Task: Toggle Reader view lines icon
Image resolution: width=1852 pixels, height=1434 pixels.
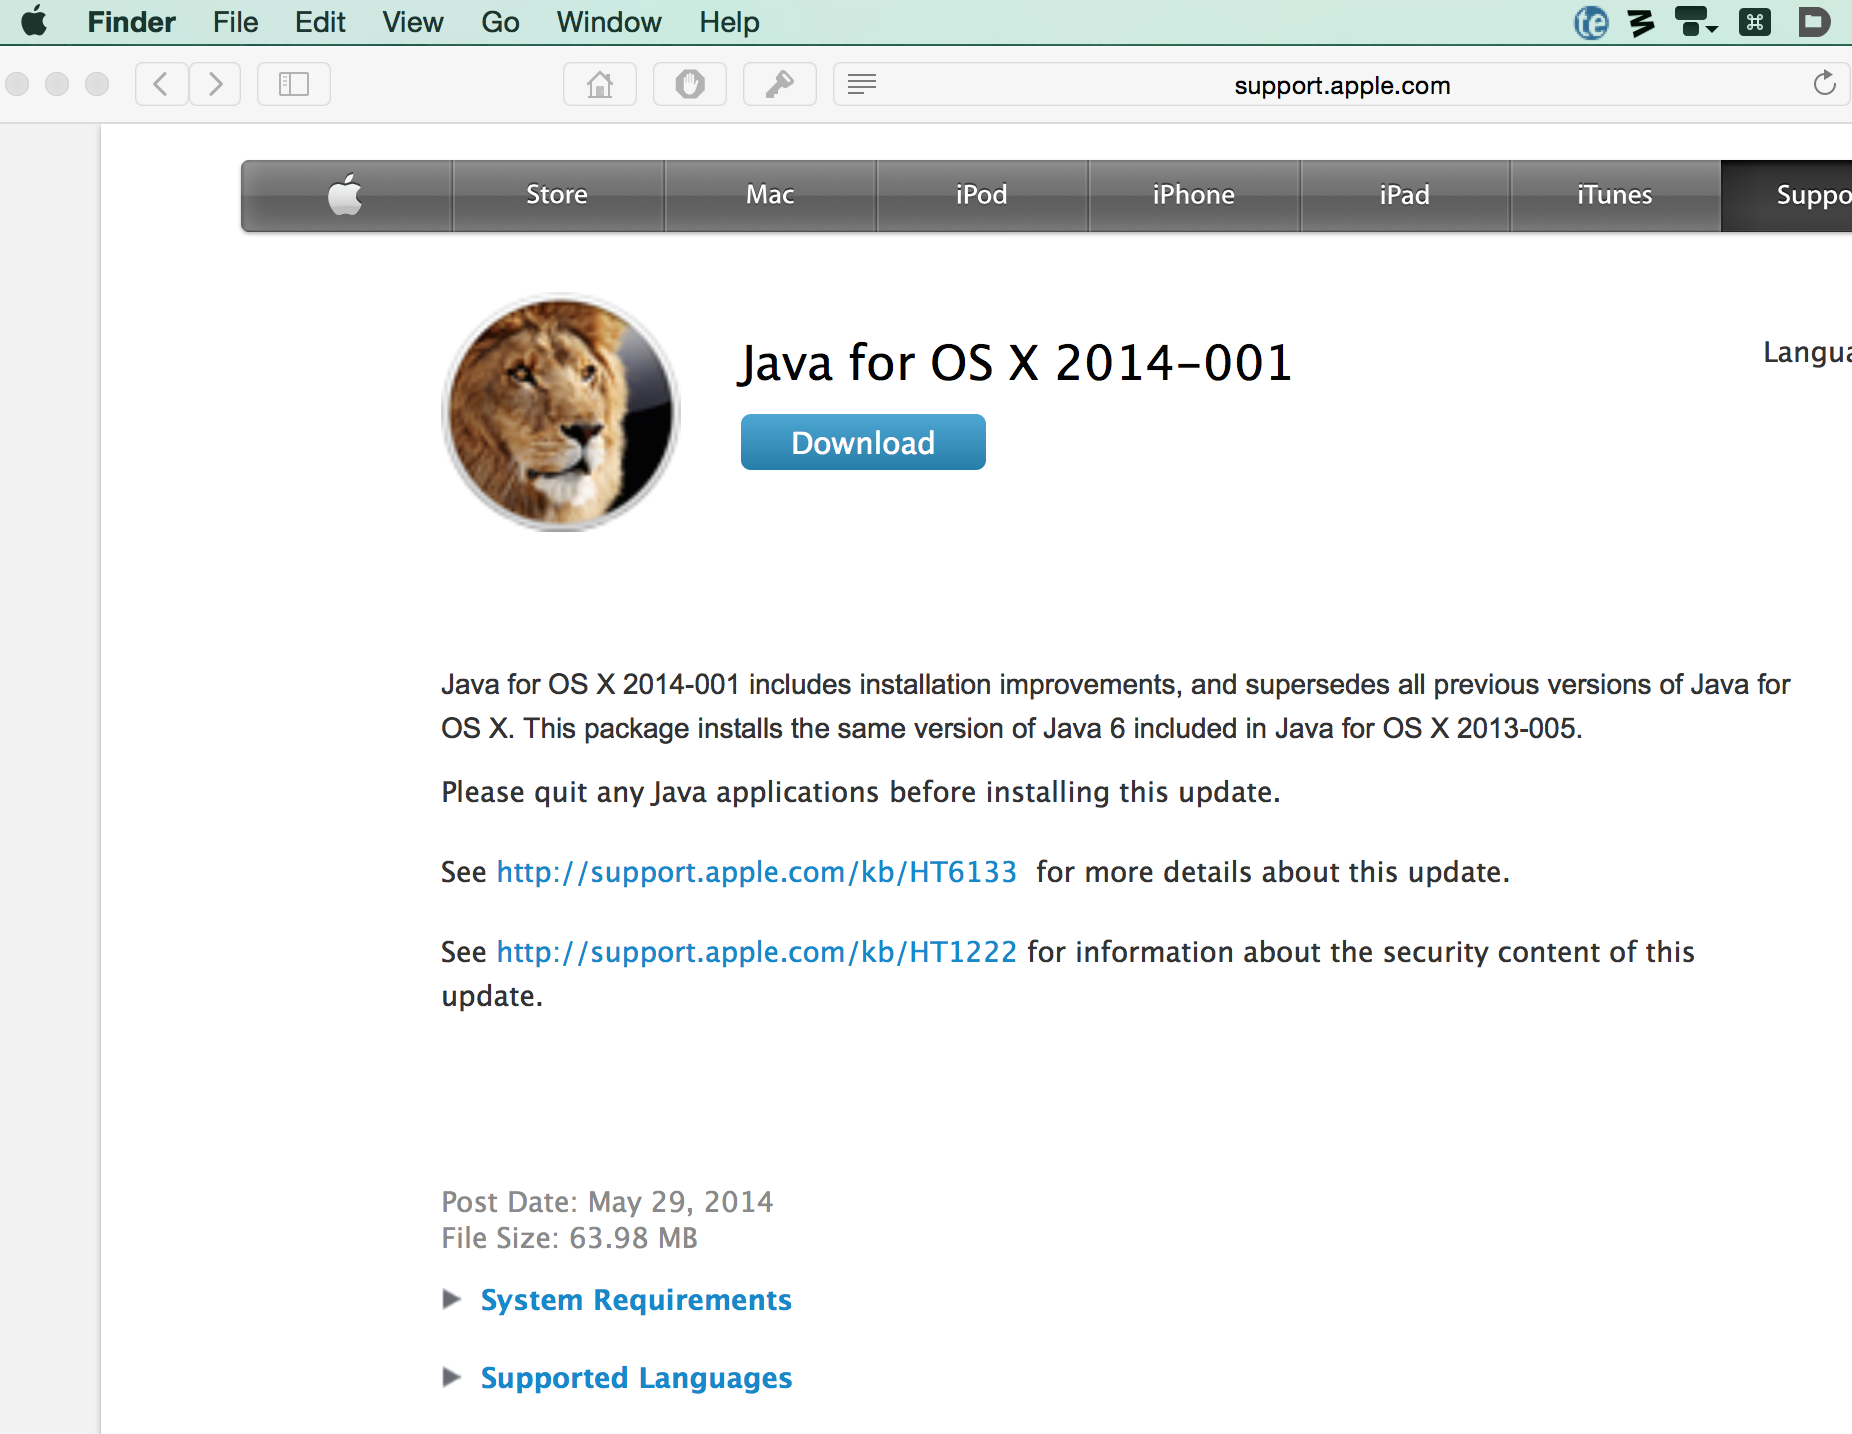Action: click(x=861, y=84)
